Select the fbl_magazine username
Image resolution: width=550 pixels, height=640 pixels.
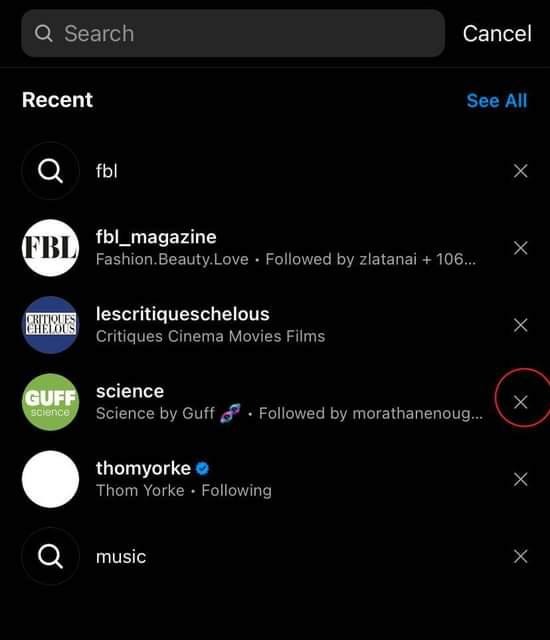[156, 237]
